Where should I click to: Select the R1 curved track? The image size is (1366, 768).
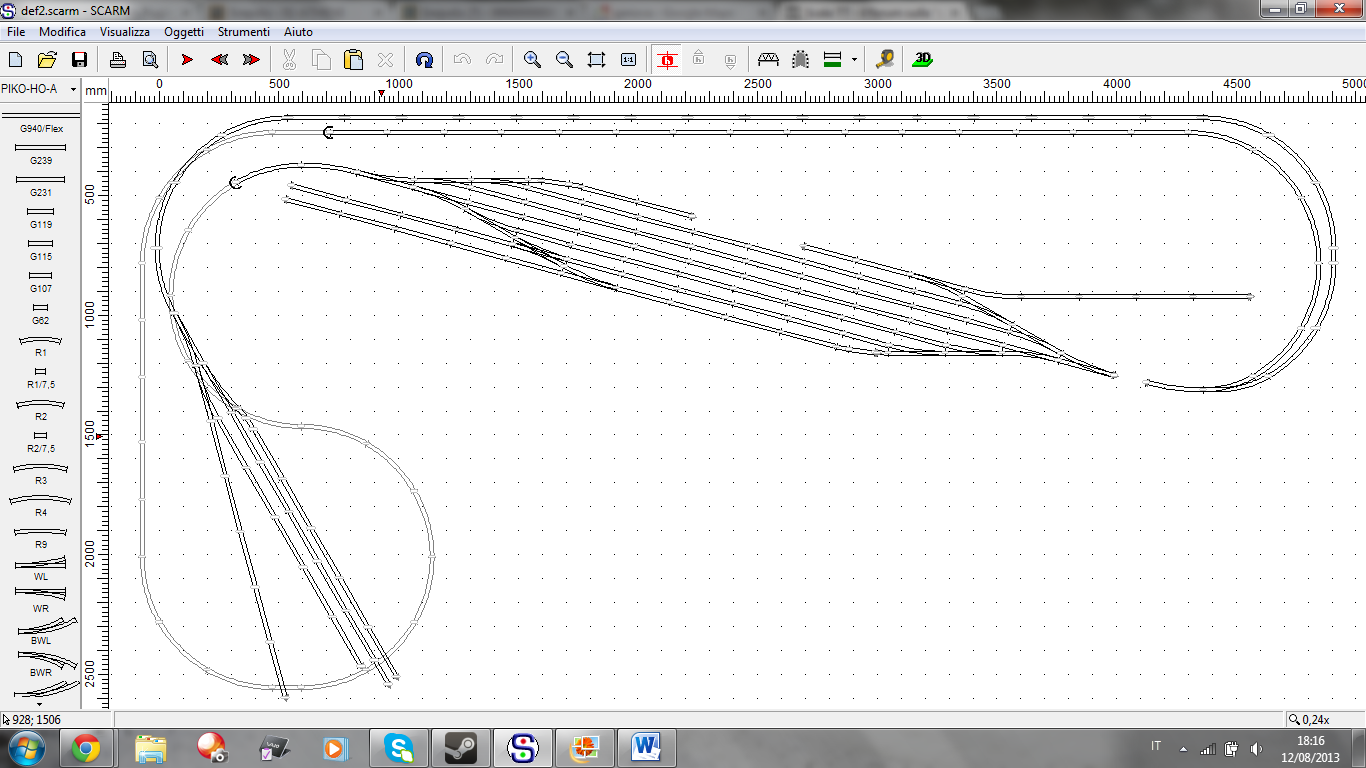pyautogui.click(x=40, y=345)
